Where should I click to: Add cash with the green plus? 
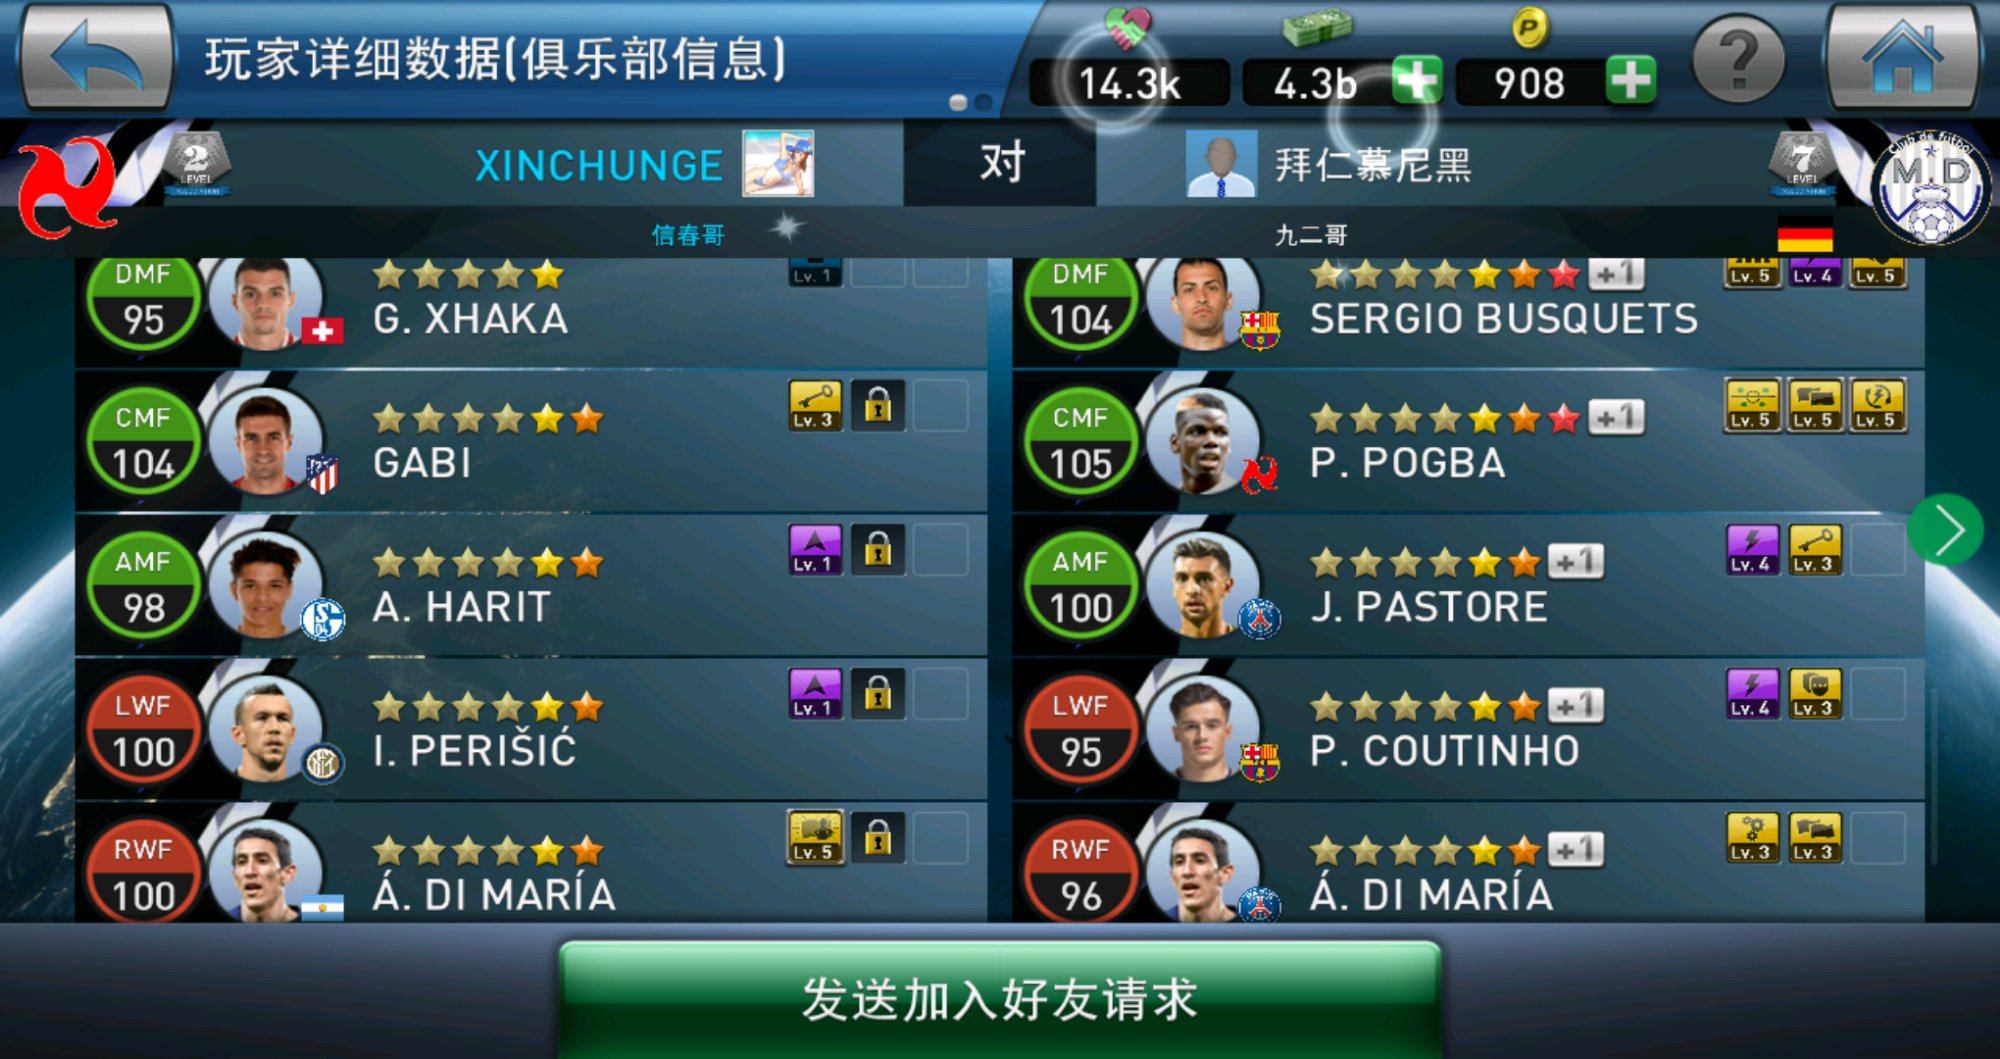tap(1417, 80)
